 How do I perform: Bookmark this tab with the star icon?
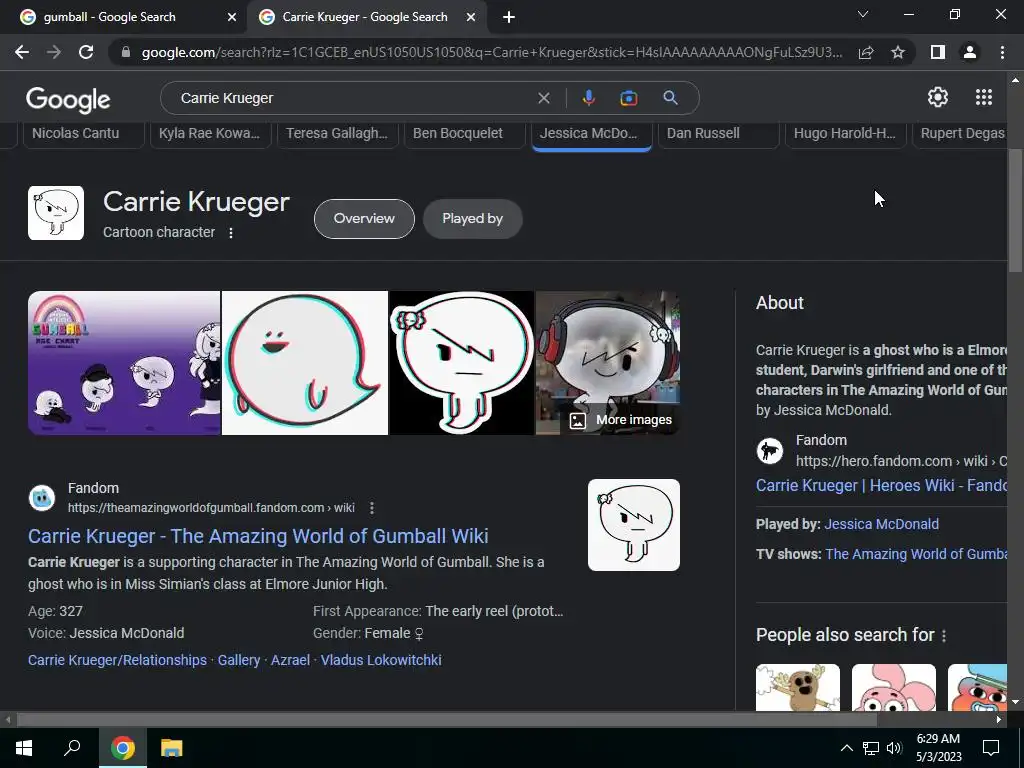click(898, 52)
